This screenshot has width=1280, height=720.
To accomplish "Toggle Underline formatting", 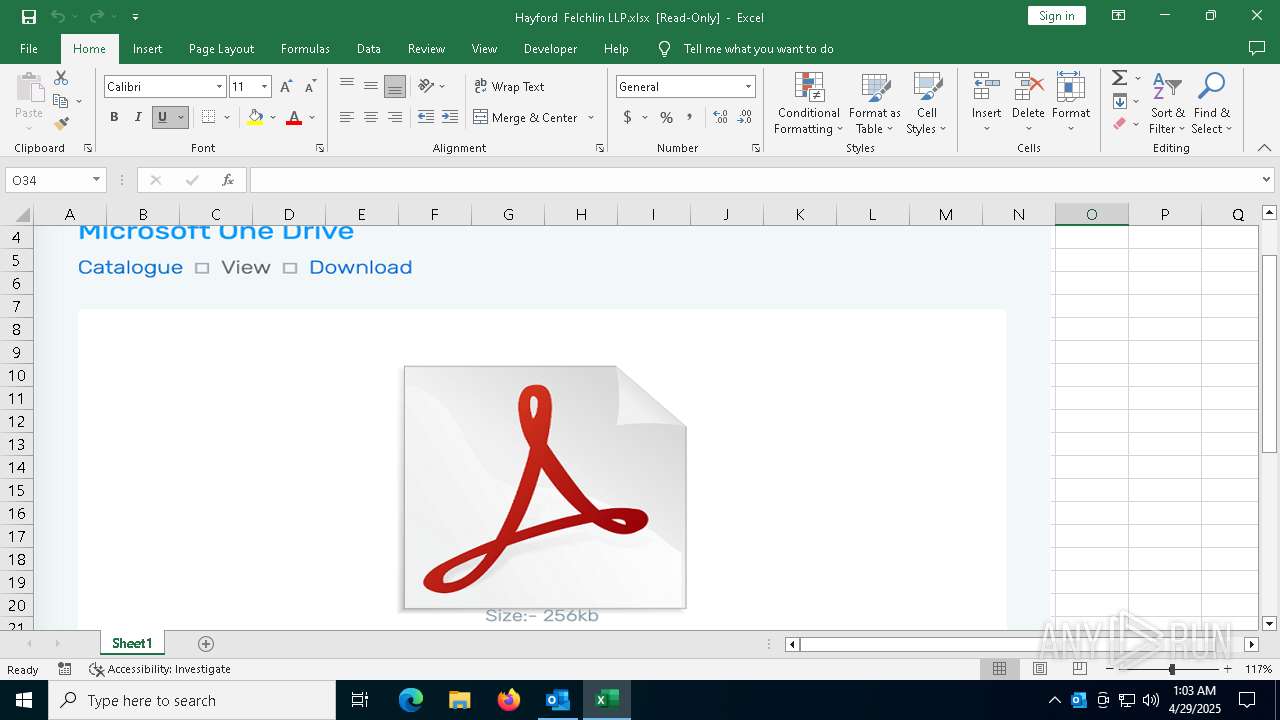I will [x=162, y=117].
